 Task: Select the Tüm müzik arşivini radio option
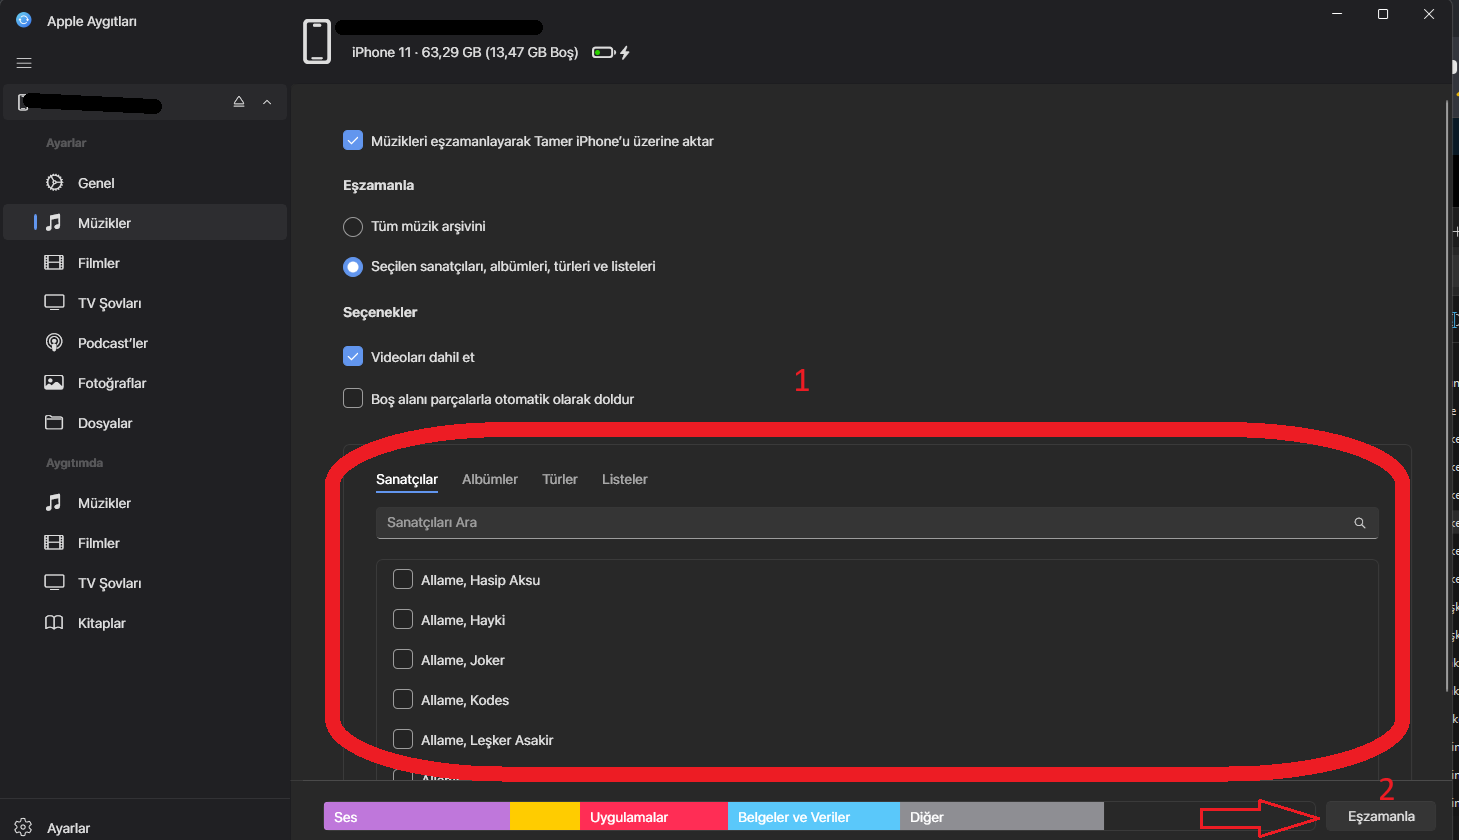pyautogui.click(x=353, y=227)
